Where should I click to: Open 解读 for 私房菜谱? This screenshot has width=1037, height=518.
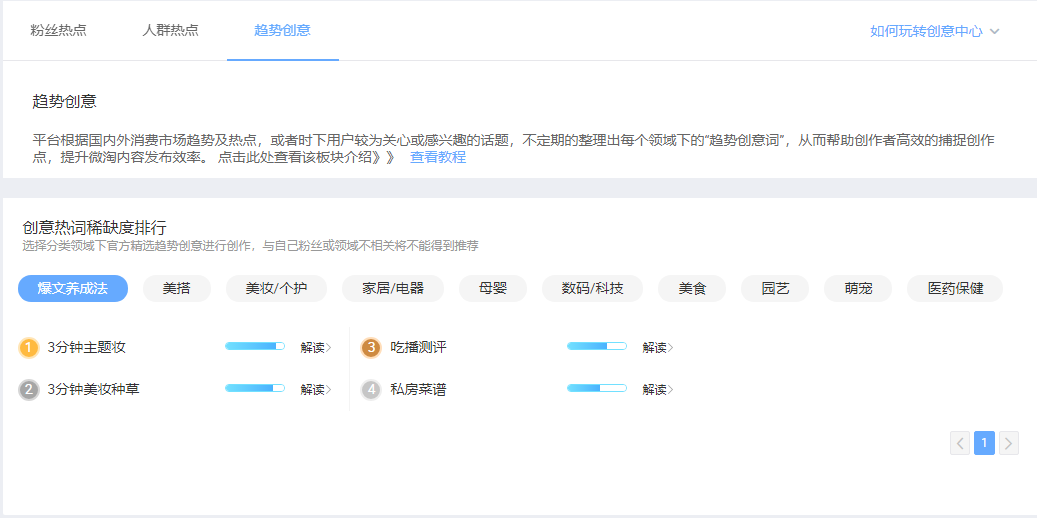click(657, 390)
